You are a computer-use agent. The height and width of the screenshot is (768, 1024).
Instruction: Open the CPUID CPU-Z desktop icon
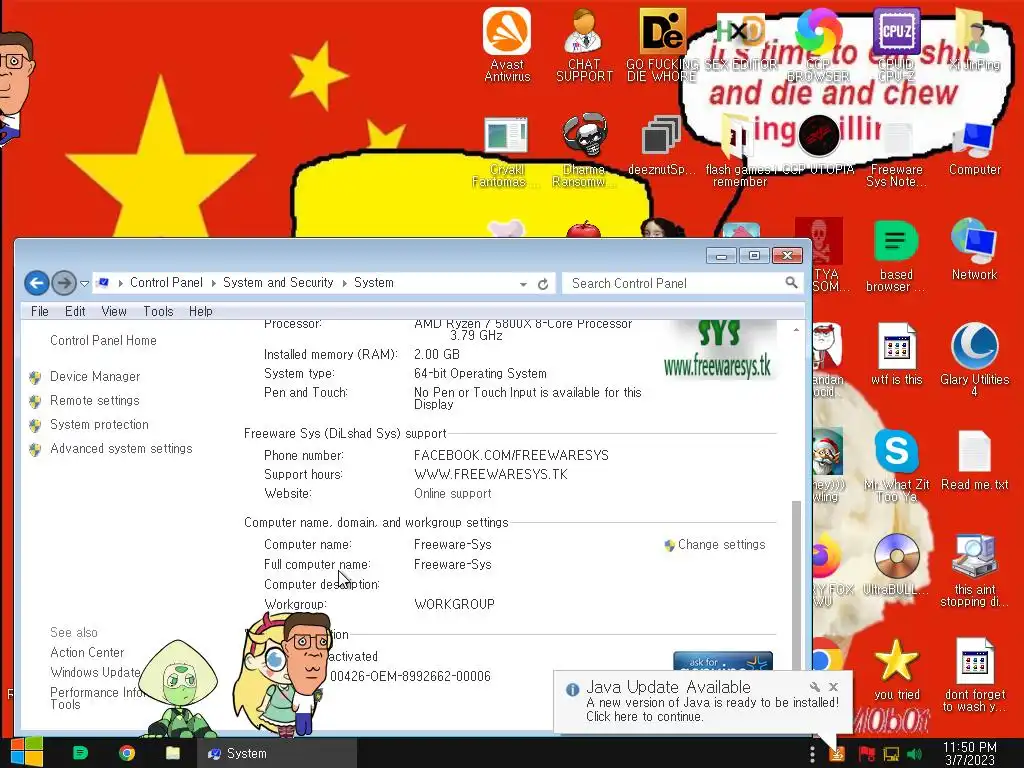[896, 44]
